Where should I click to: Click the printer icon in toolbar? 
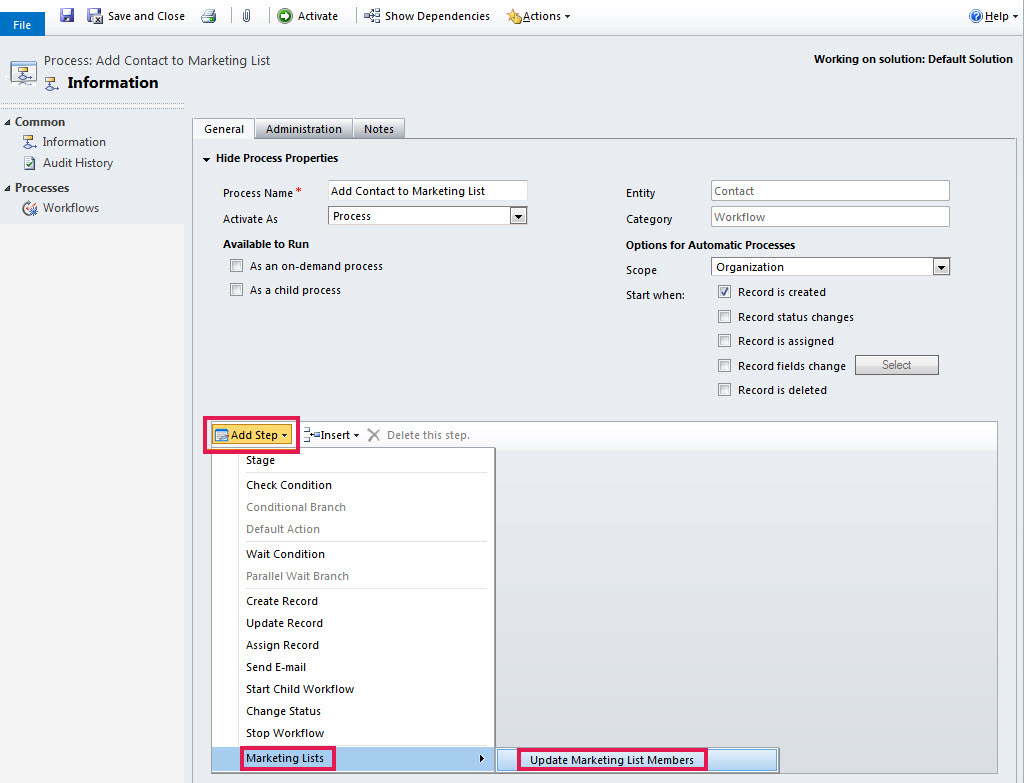point(209,16)
